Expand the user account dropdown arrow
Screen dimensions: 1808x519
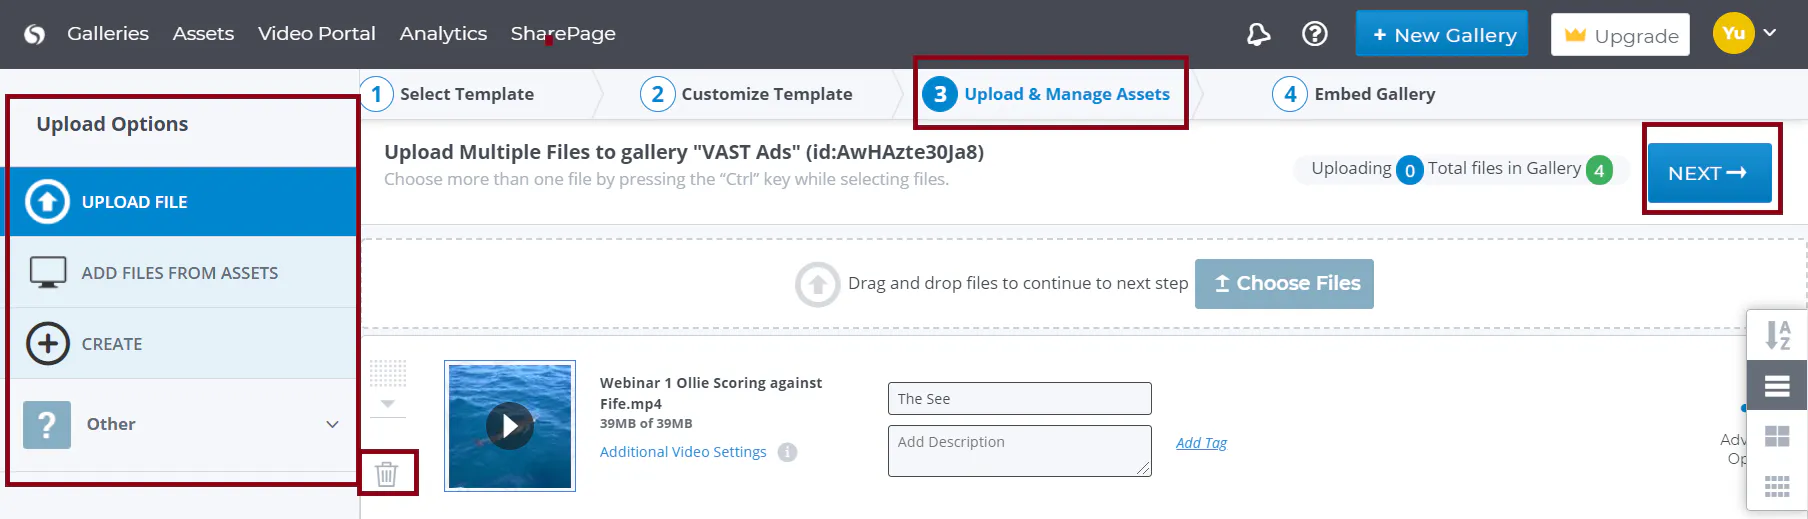tap(1770, 33)
